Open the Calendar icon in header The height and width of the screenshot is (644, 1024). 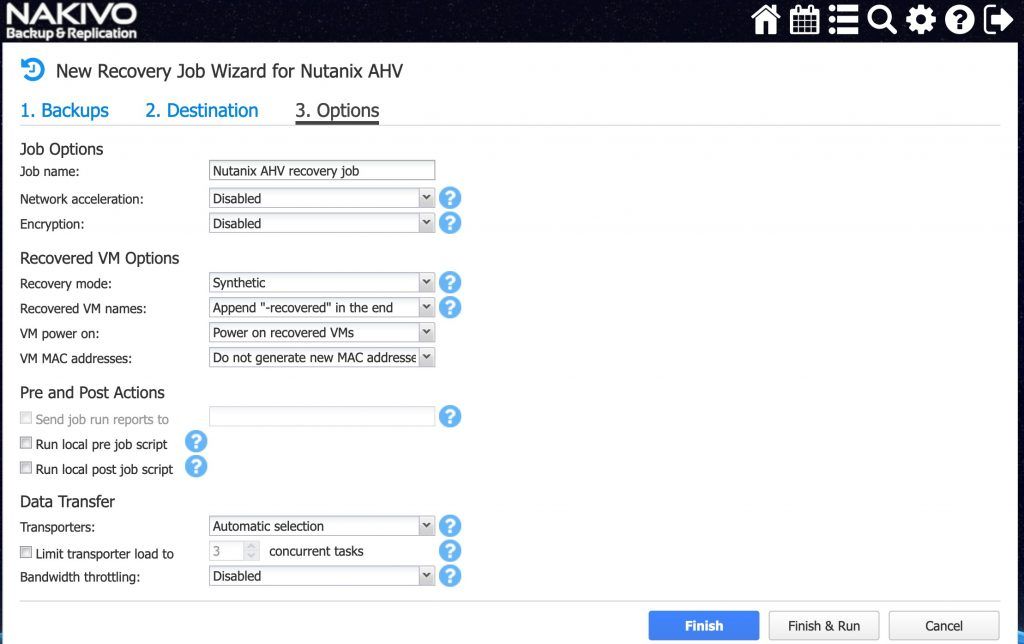point(805,20)
